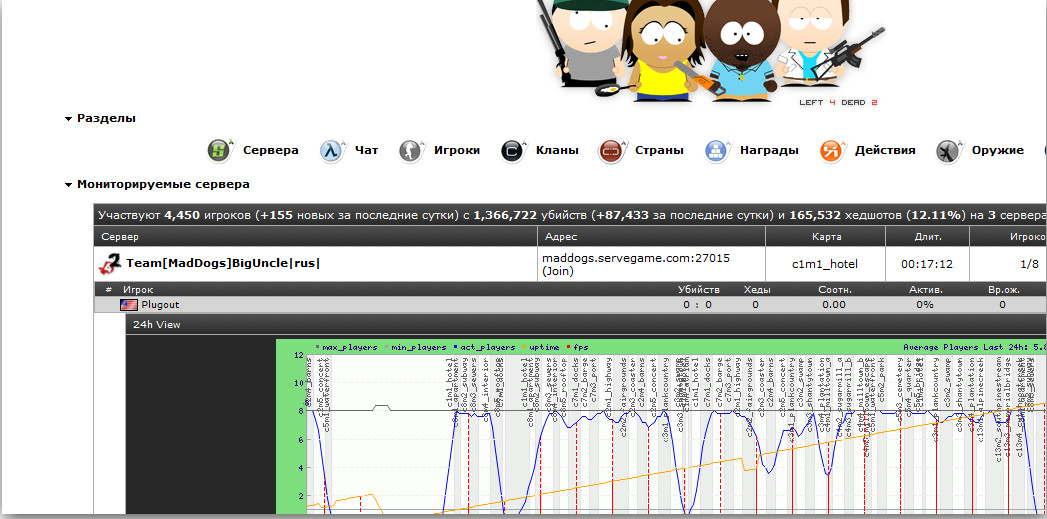Screen dimensions: 1047x519
Task: Click the 00:17:12 duration cell
Action: (x=927, y=264)
